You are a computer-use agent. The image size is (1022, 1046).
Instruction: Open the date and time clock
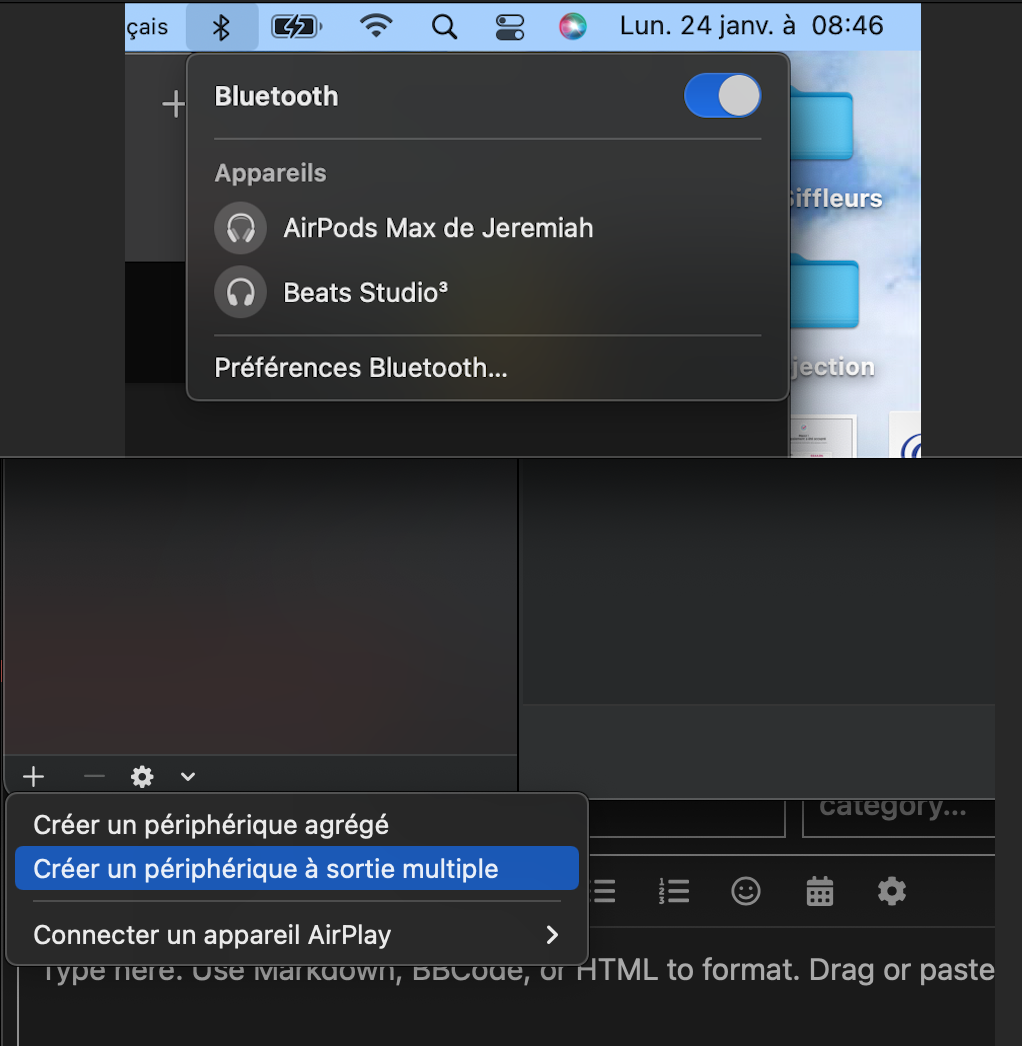pyautogui.click(x=751, y=26)
